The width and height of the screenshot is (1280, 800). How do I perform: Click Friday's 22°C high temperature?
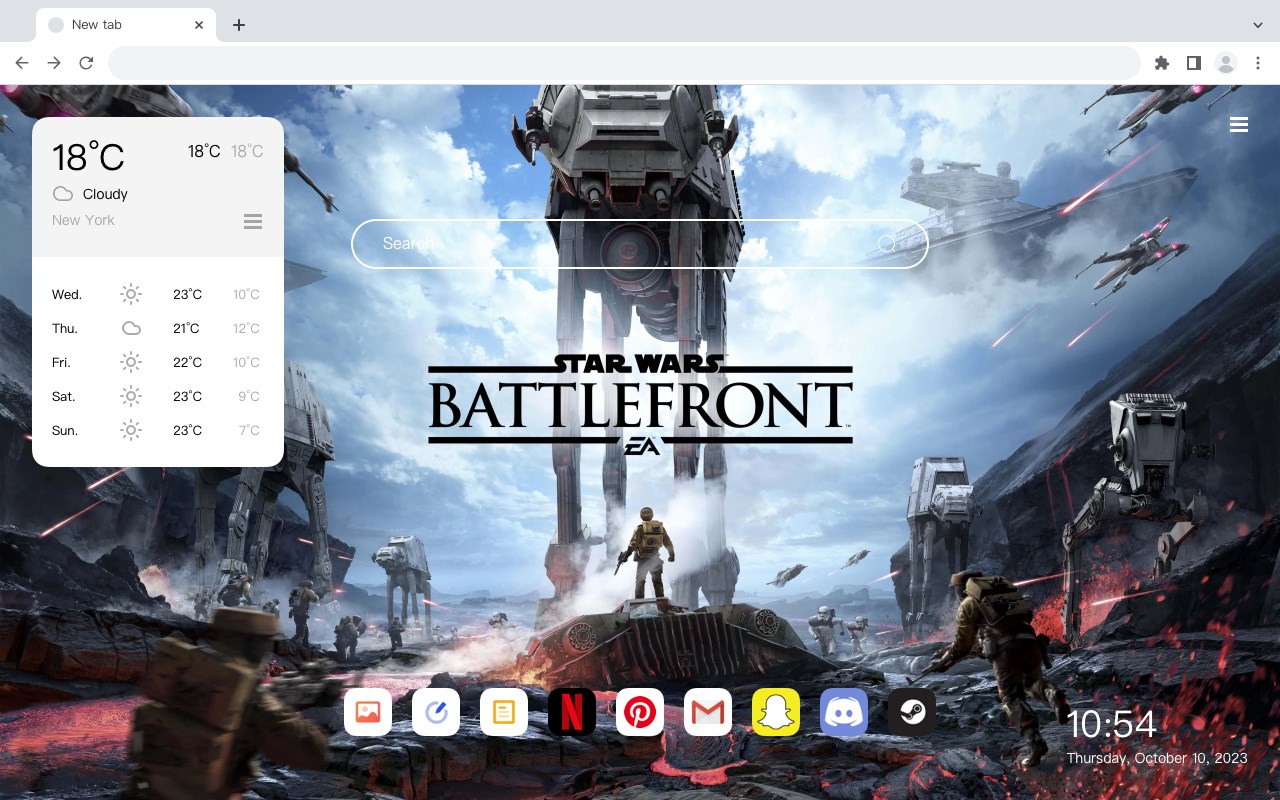click(187, 362)
